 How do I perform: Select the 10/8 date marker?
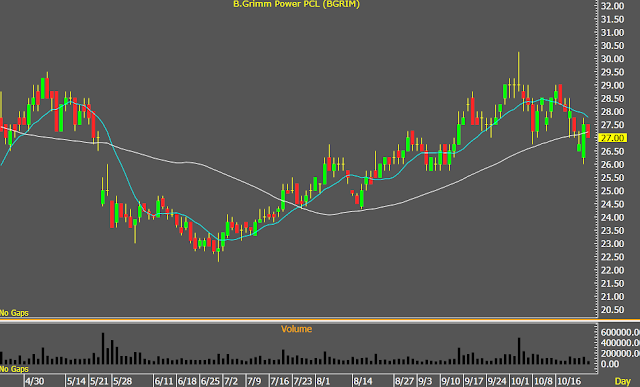click(543, 381)
